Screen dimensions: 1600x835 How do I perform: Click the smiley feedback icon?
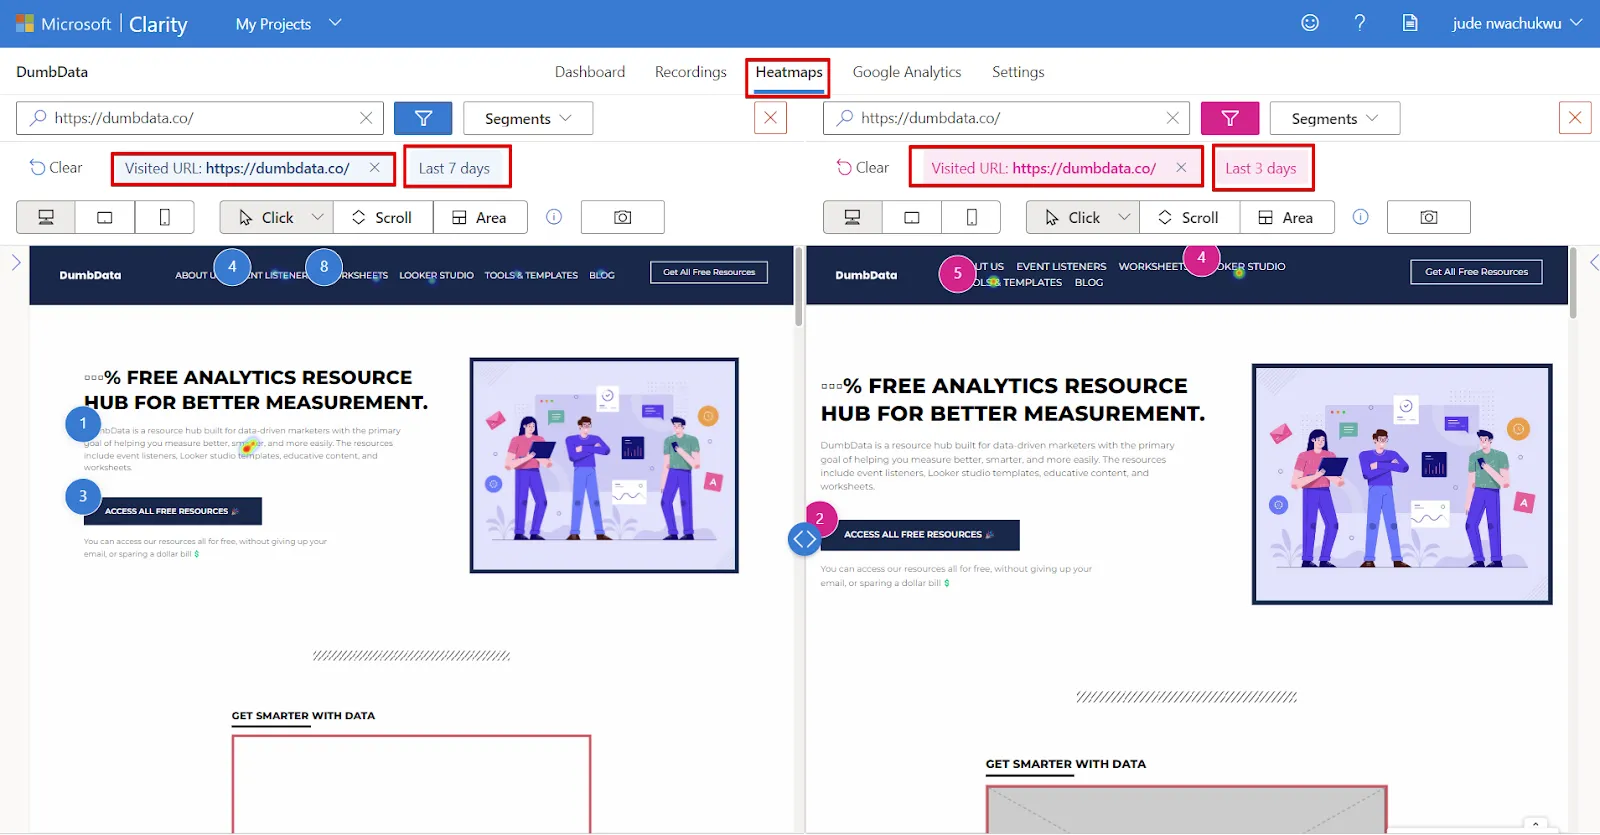point(1310,23)
